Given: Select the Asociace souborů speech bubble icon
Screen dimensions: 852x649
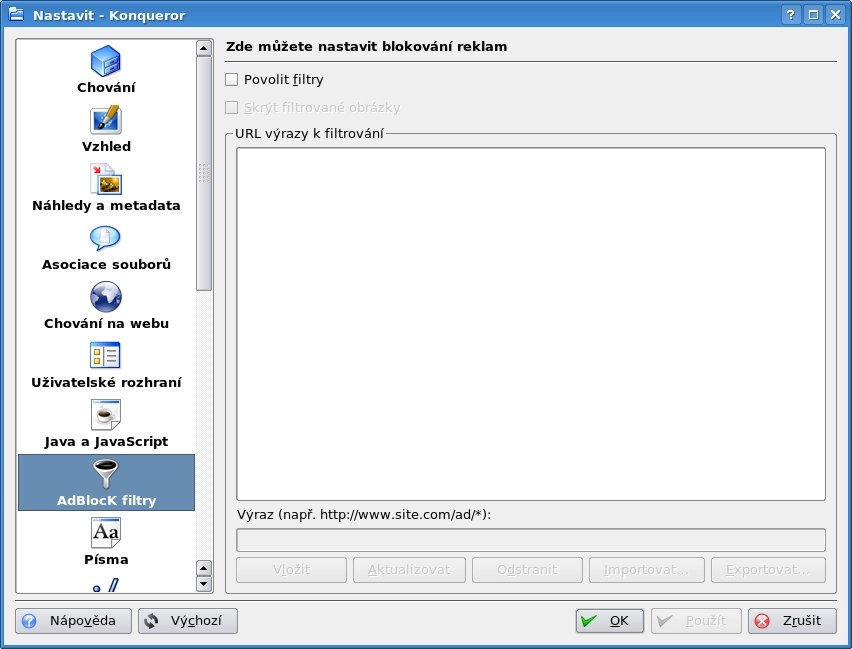Looking at the screenshot, I should click(105, 238).
